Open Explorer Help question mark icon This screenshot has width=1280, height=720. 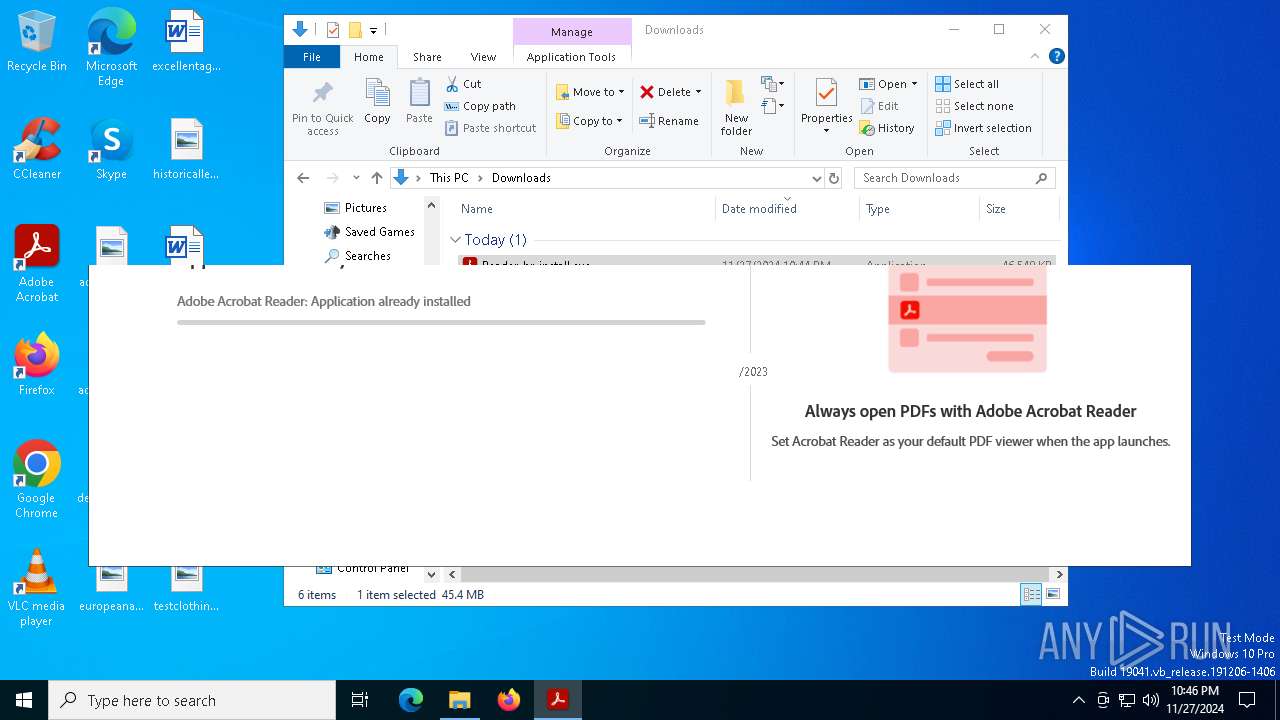tap(1056, 57)
